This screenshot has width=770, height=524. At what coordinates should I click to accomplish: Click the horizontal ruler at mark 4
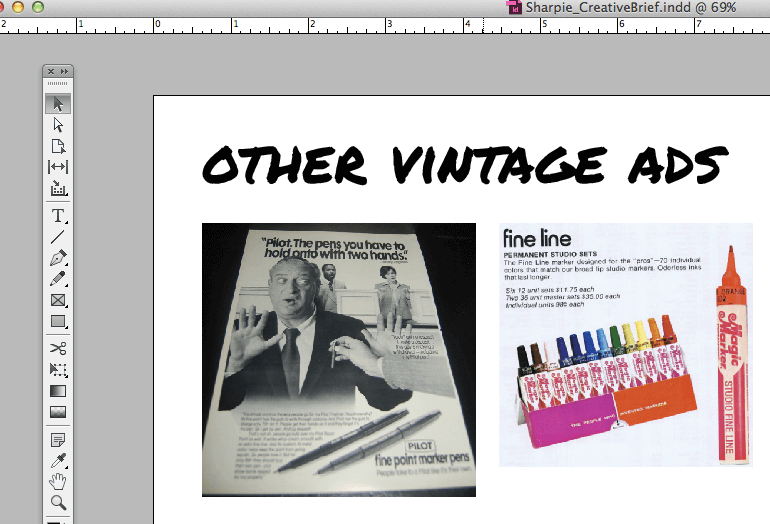[467, 25]
